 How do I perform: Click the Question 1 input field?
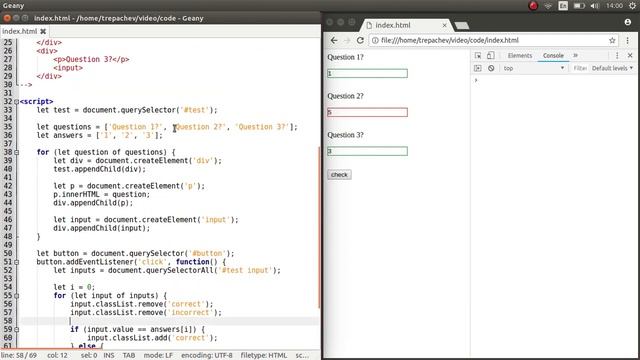[x=367, y=73]
